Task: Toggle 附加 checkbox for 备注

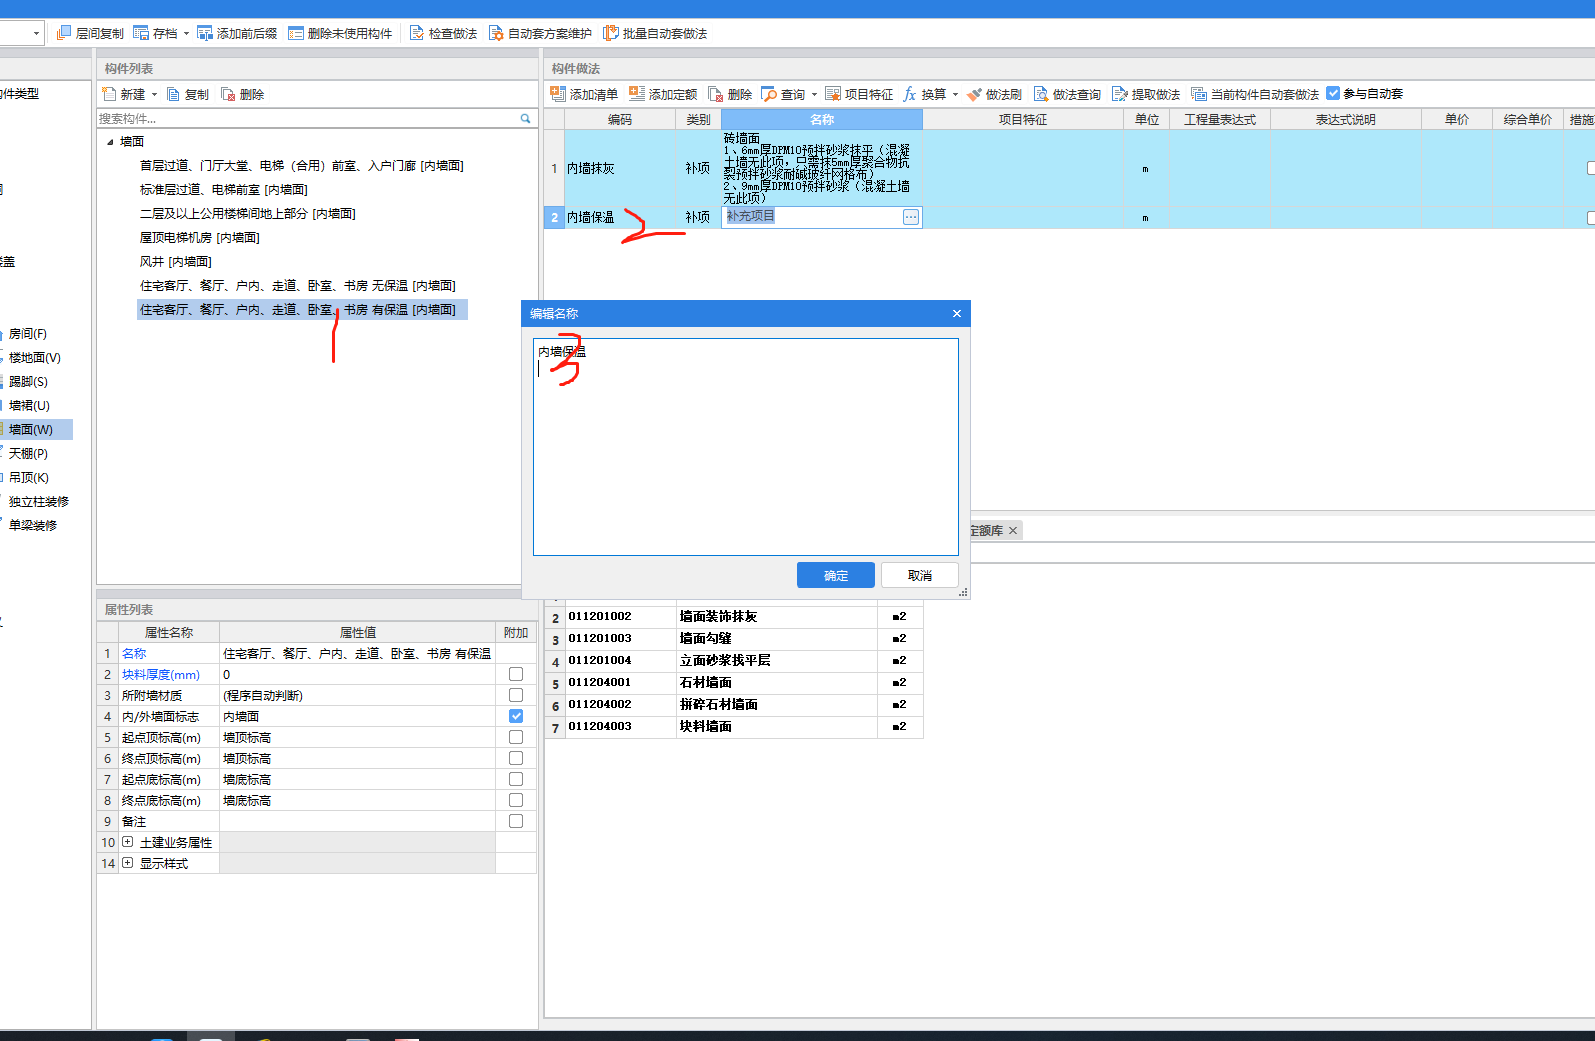Action: 516,821
